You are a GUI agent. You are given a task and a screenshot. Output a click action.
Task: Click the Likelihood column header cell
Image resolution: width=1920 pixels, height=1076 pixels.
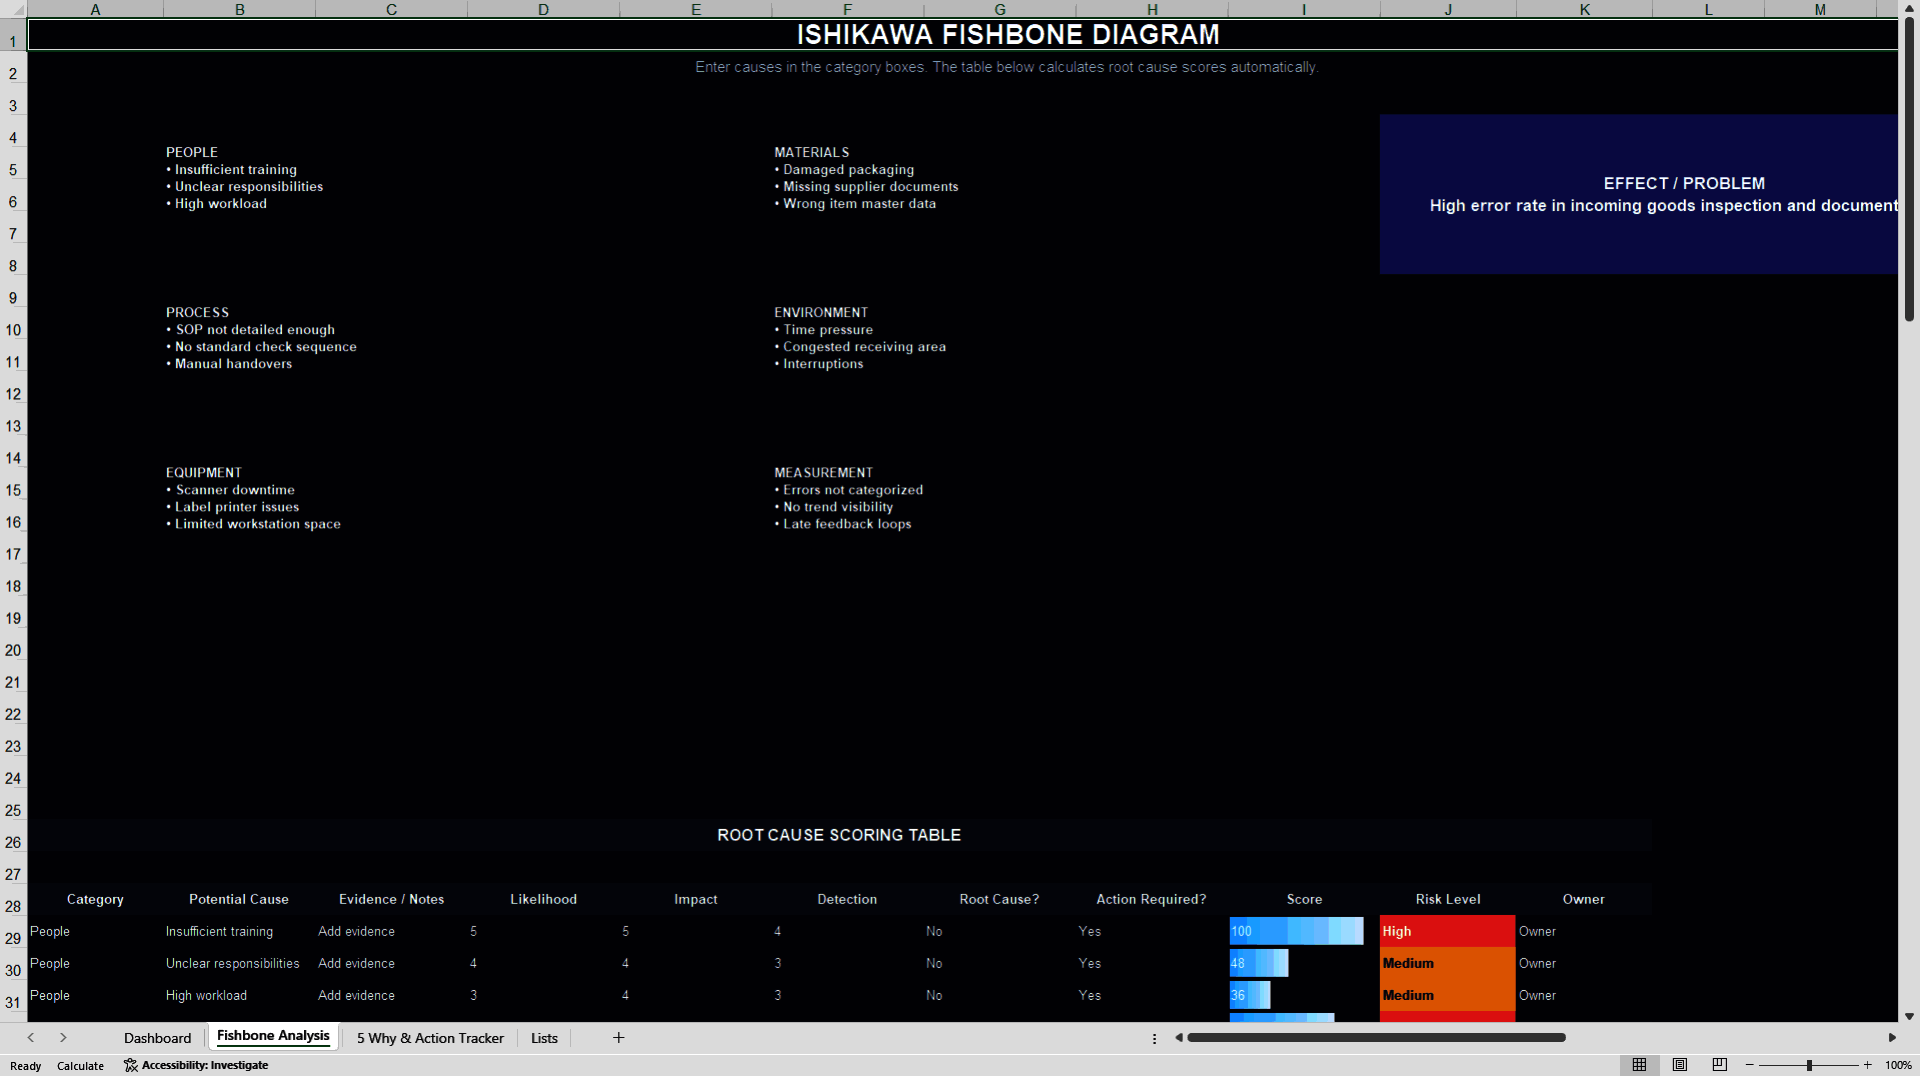543,899
